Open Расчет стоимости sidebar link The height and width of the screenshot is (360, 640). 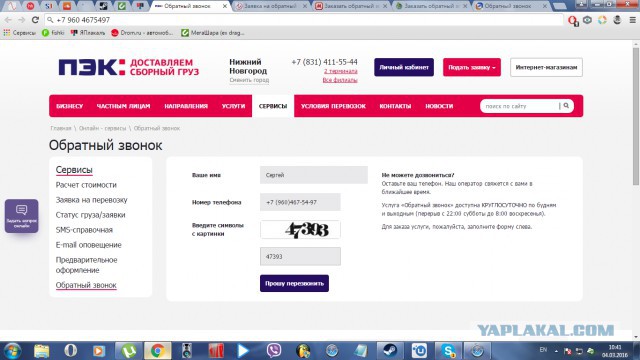point(86,185)
